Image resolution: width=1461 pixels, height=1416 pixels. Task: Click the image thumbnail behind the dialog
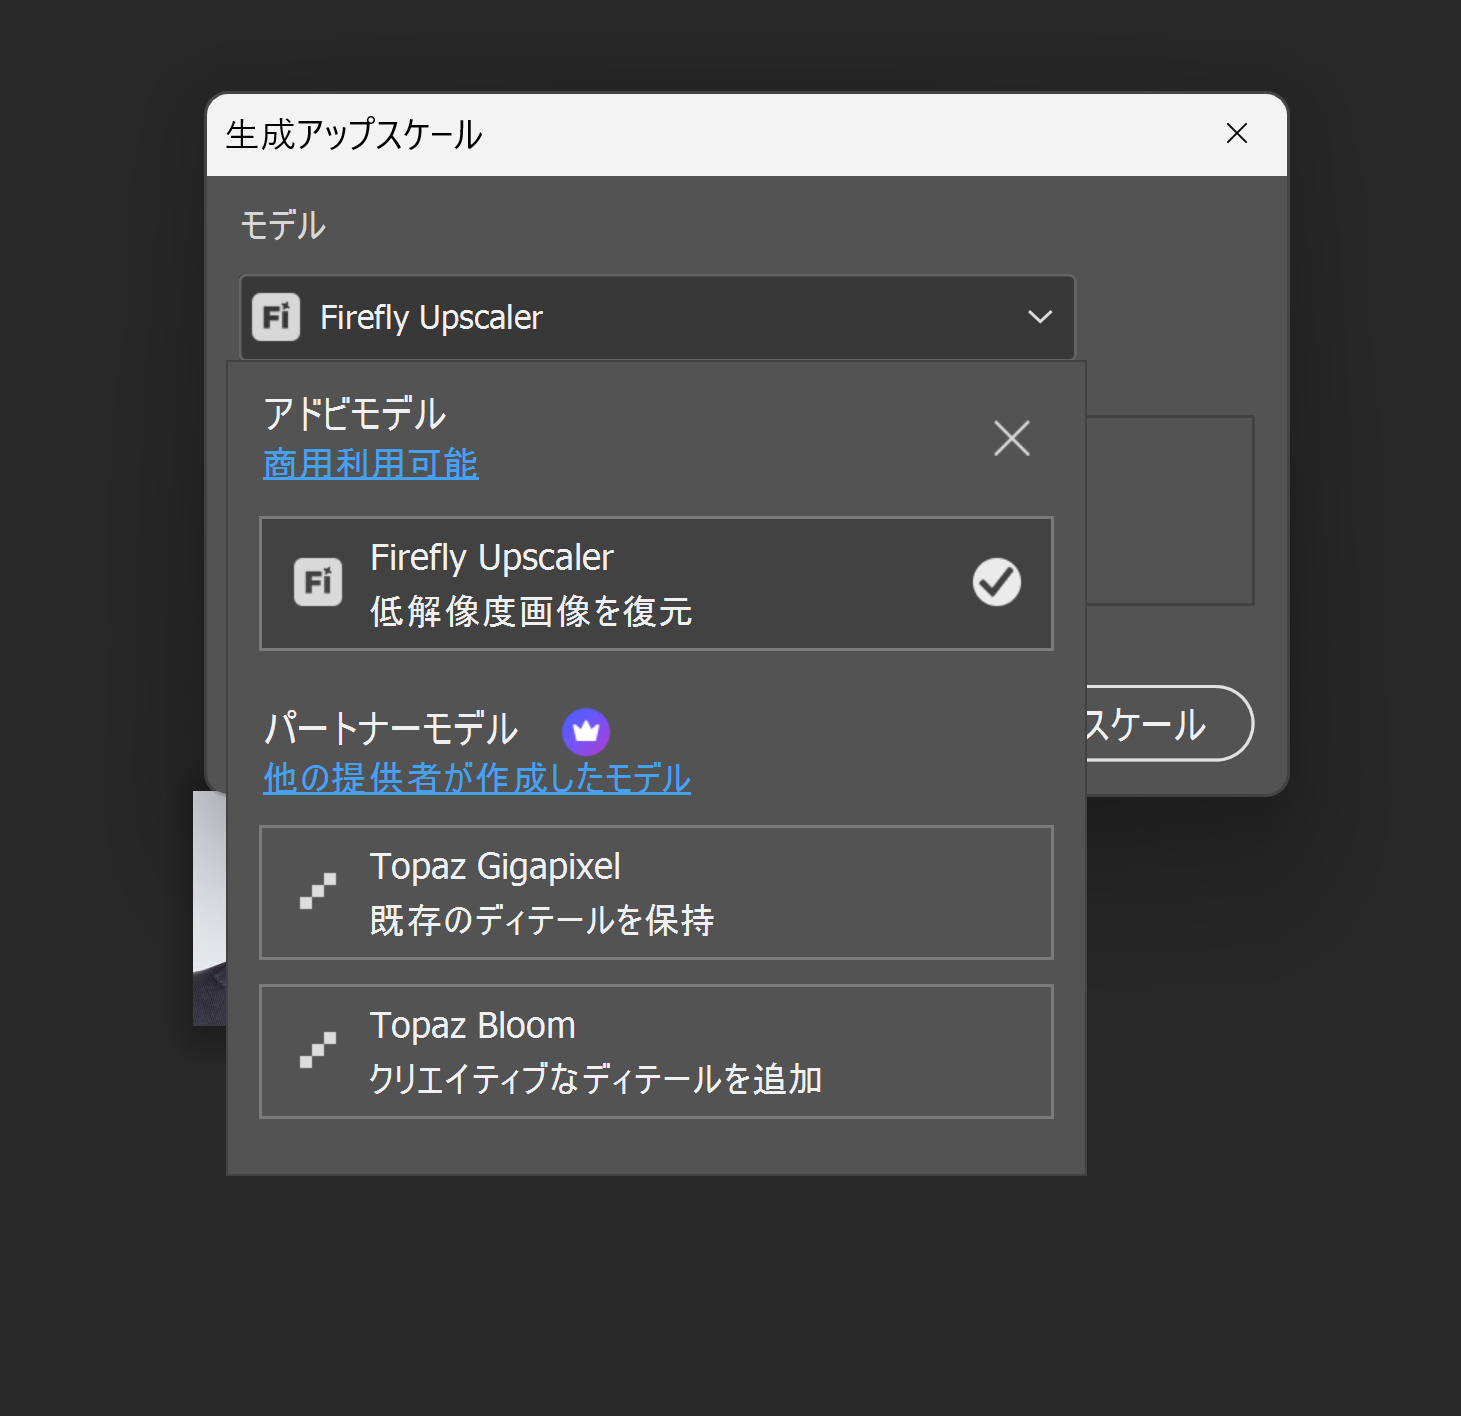point(210,908)
